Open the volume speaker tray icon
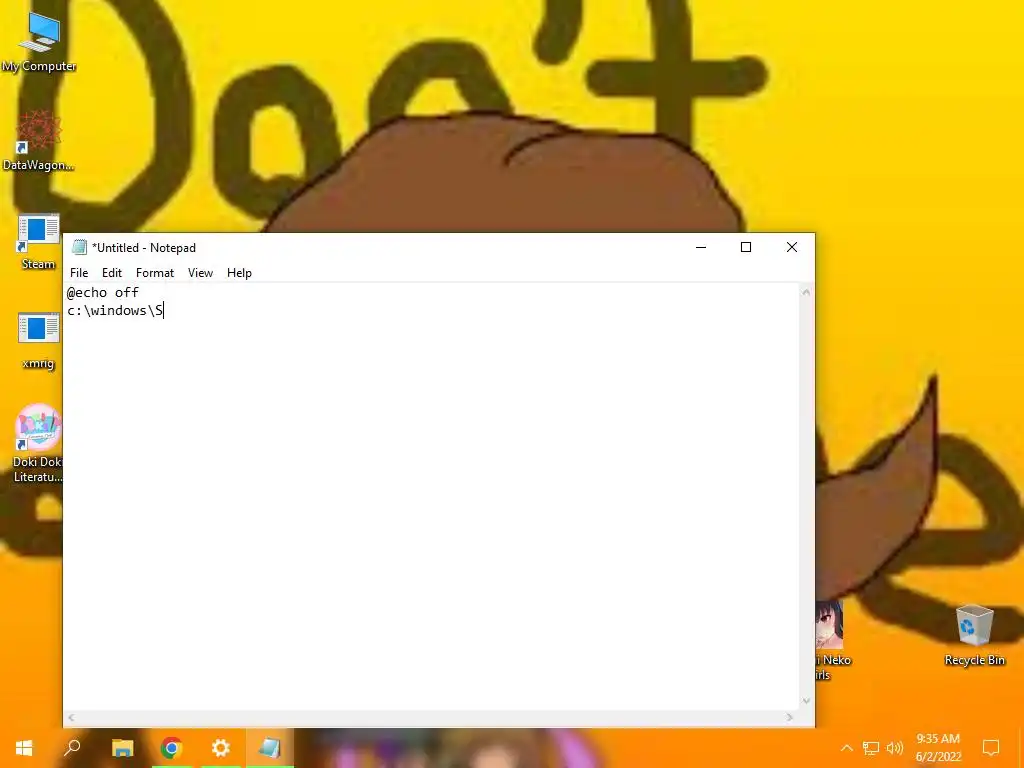1024x768 pixels. 895,748
